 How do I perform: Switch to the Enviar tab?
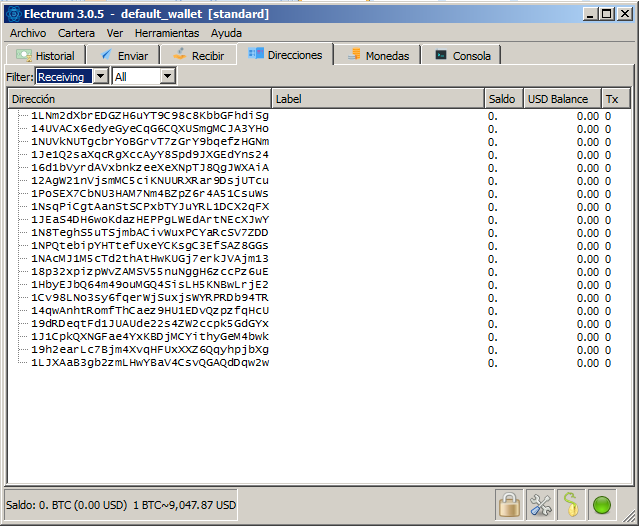click(x=124, y=55)
